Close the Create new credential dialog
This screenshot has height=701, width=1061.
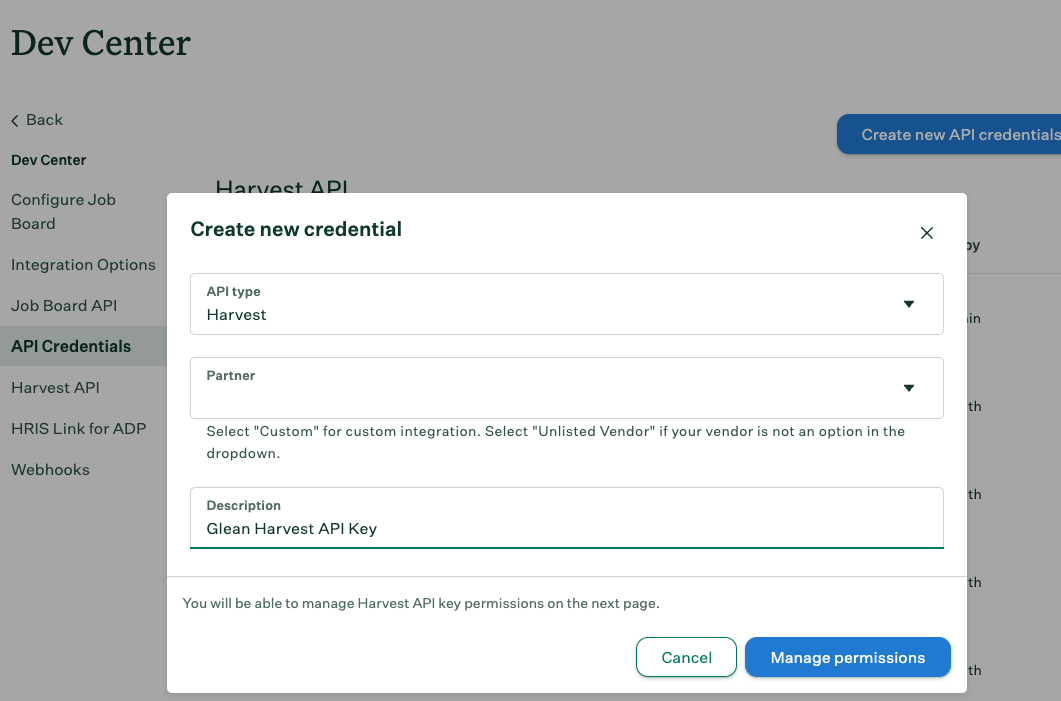point(926,233)
